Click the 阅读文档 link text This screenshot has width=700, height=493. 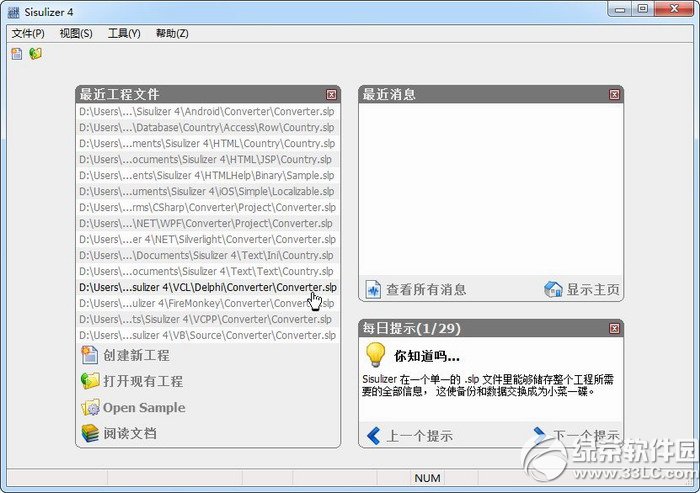tap(130, 433)
